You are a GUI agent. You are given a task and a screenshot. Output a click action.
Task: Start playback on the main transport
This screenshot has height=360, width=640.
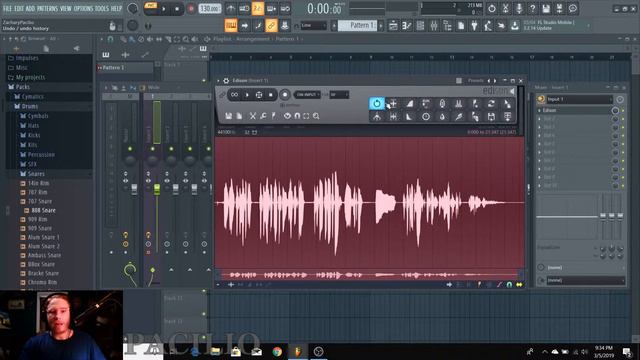[164, 9]
